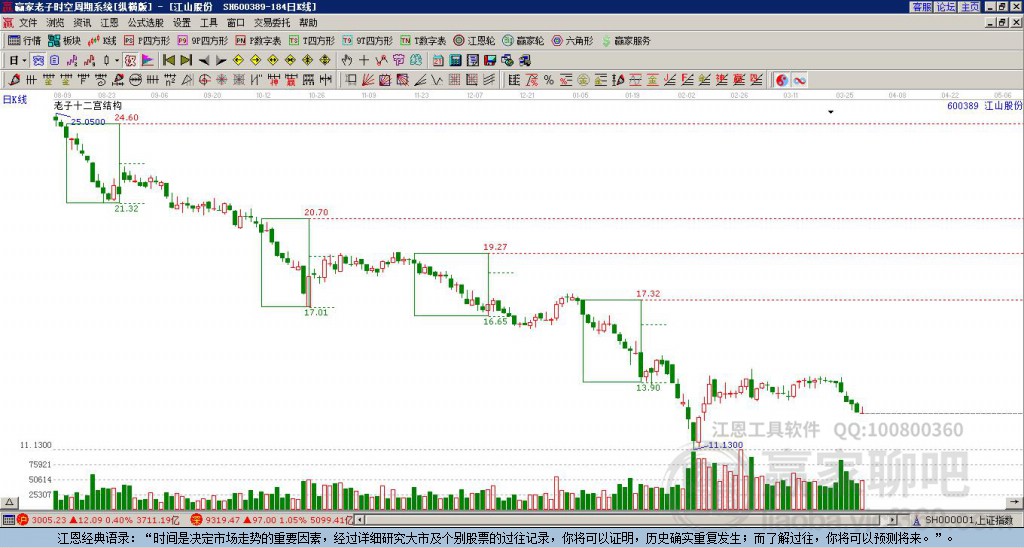The height and width of the screenshot is (548, 1024).
Task: Jump to first bar icon
Action: click(x=168, y=61)
